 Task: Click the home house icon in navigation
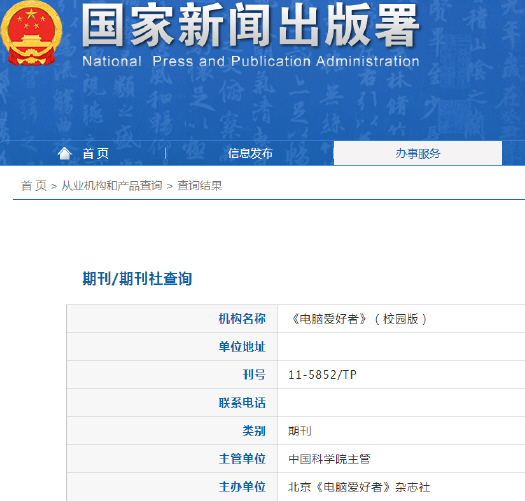(65, 154)
